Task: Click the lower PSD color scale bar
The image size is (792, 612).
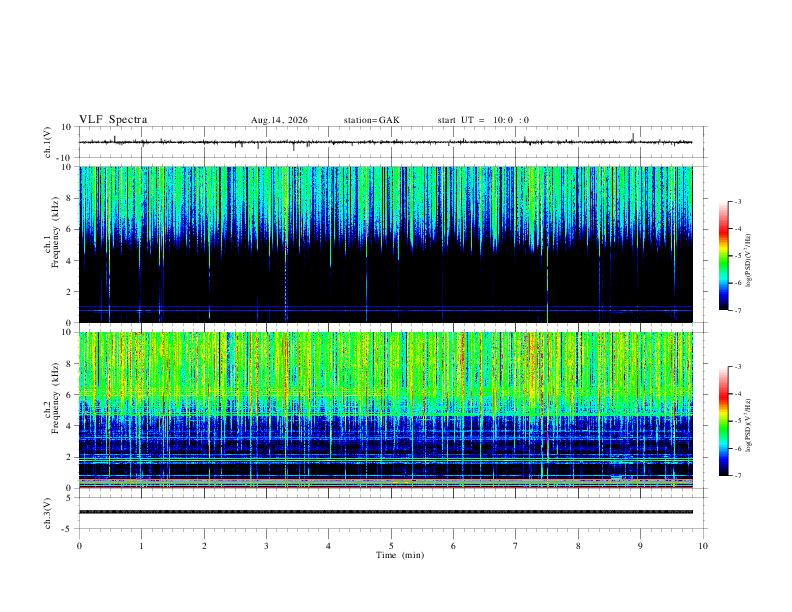Action: (723, 421)
